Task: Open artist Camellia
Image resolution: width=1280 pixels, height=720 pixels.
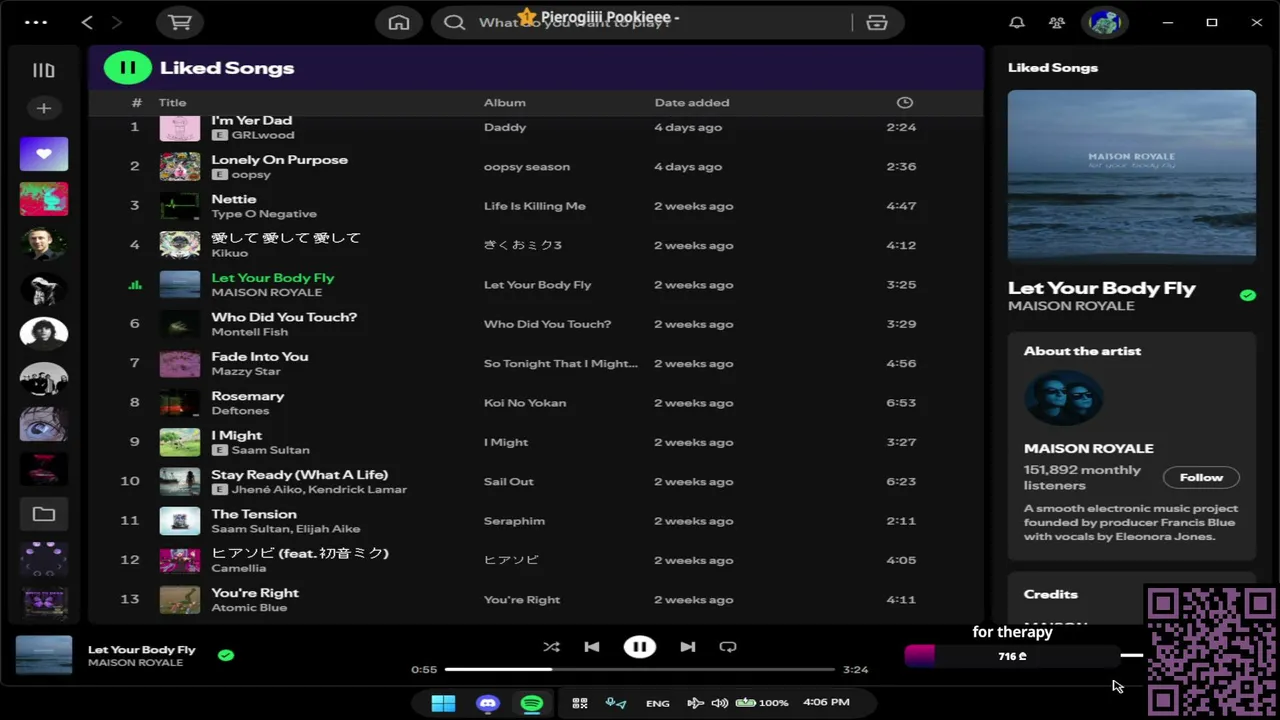Action: coord(238,568)
